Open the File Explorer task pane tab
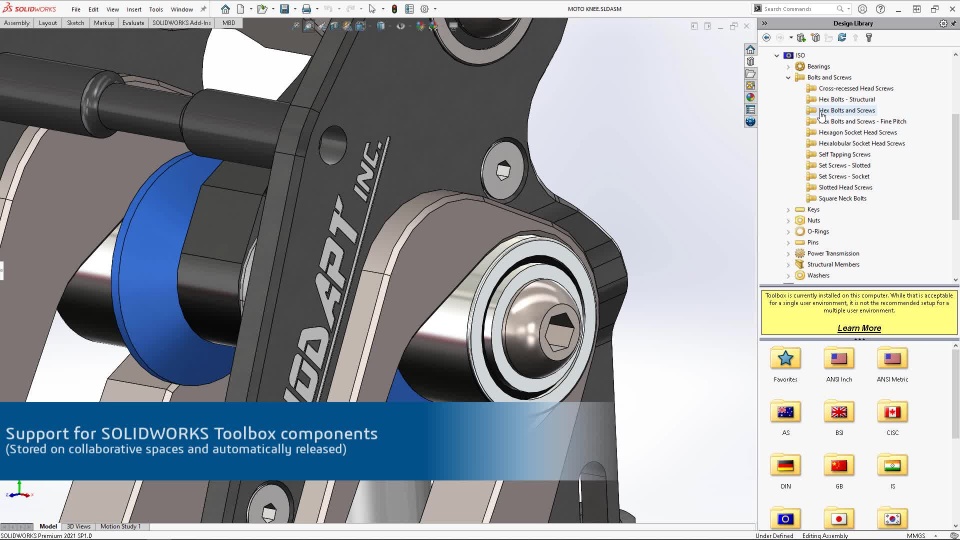Viewport: 960px width, 540px height. [750, 73]
